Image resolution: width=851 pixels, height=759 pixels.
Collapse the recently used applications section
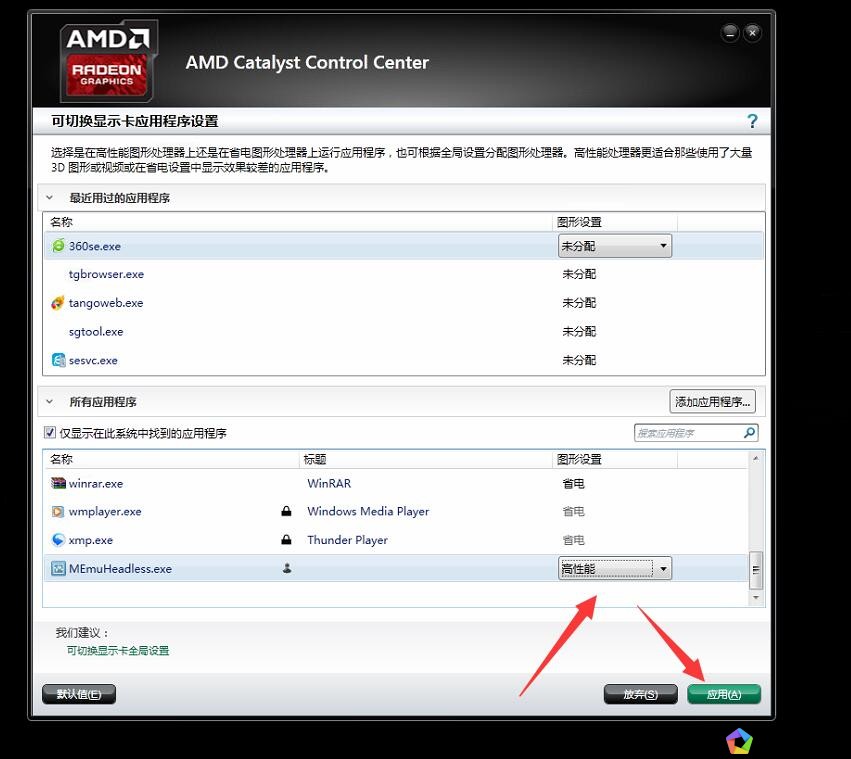(50, 198)
